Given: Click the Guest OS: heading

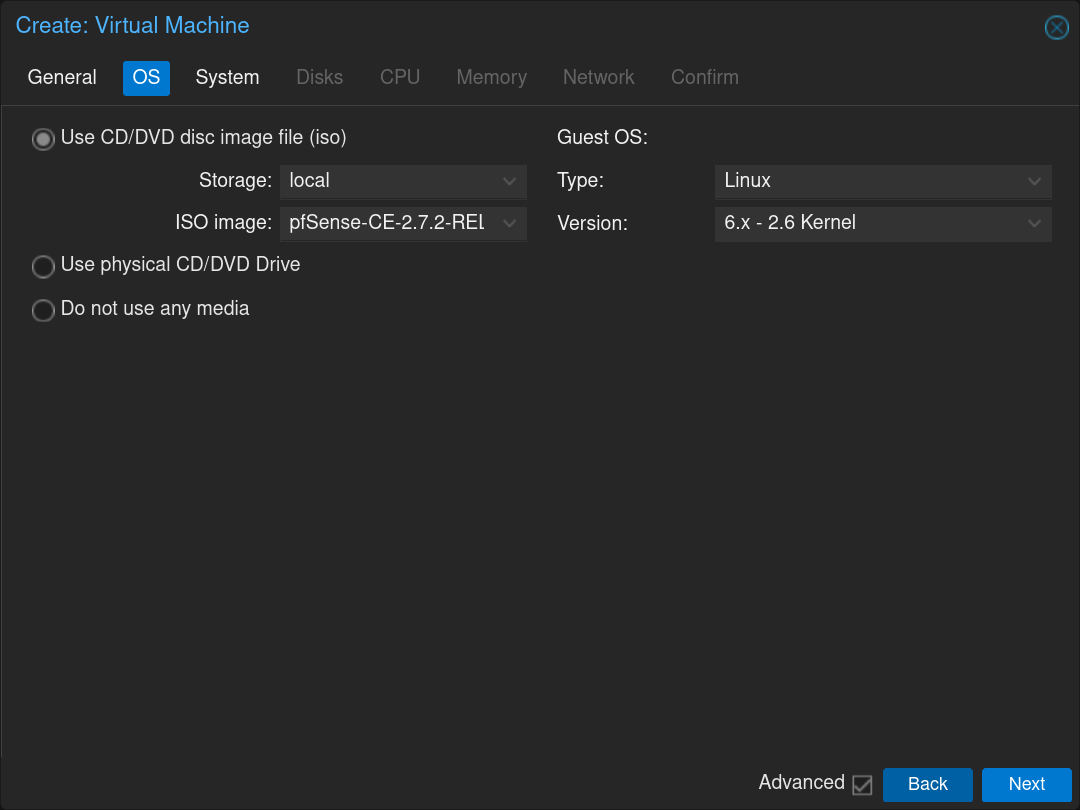Looking at the screenshot, I should pos(602,137).
